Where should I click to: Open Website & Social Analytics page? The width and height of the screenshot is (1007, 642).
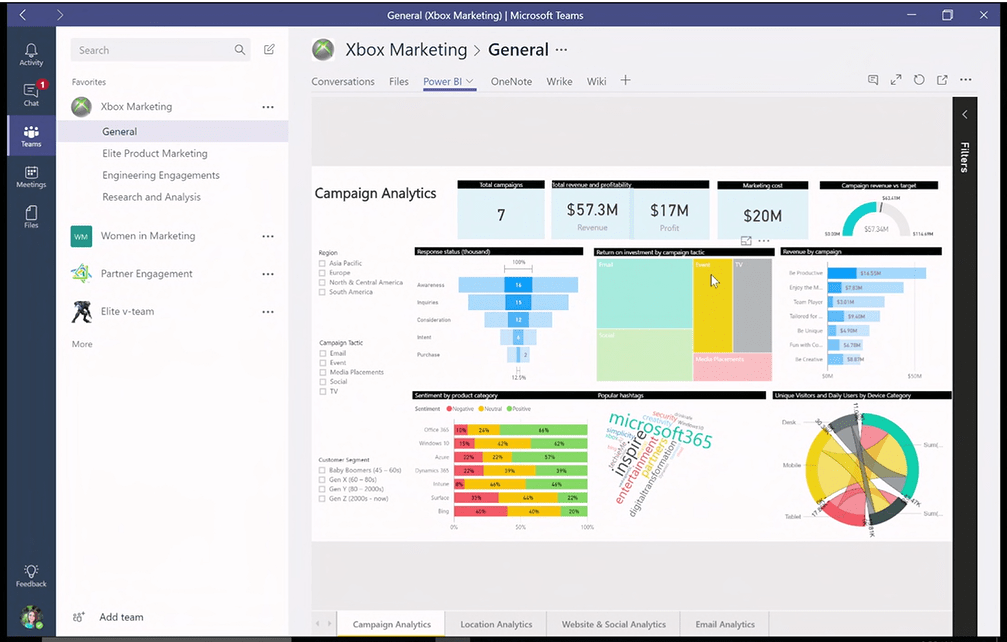click(613, 624)
